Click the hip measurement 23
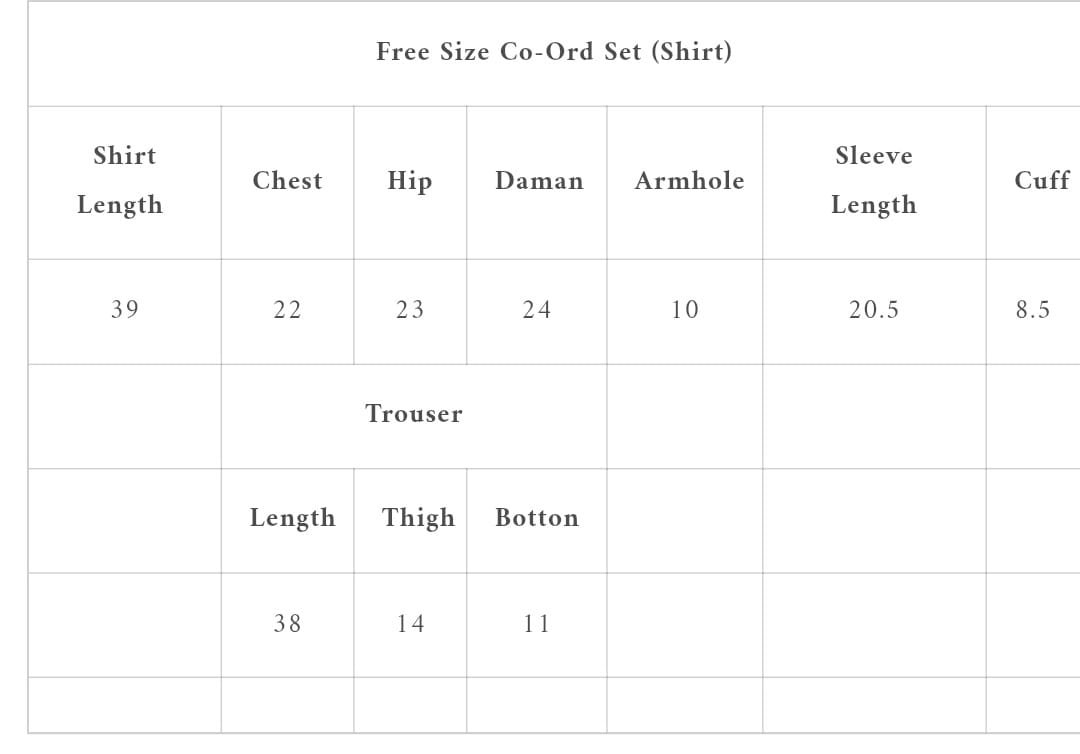The width and height of the screenshot is (1080, 754). coord(410,310)
